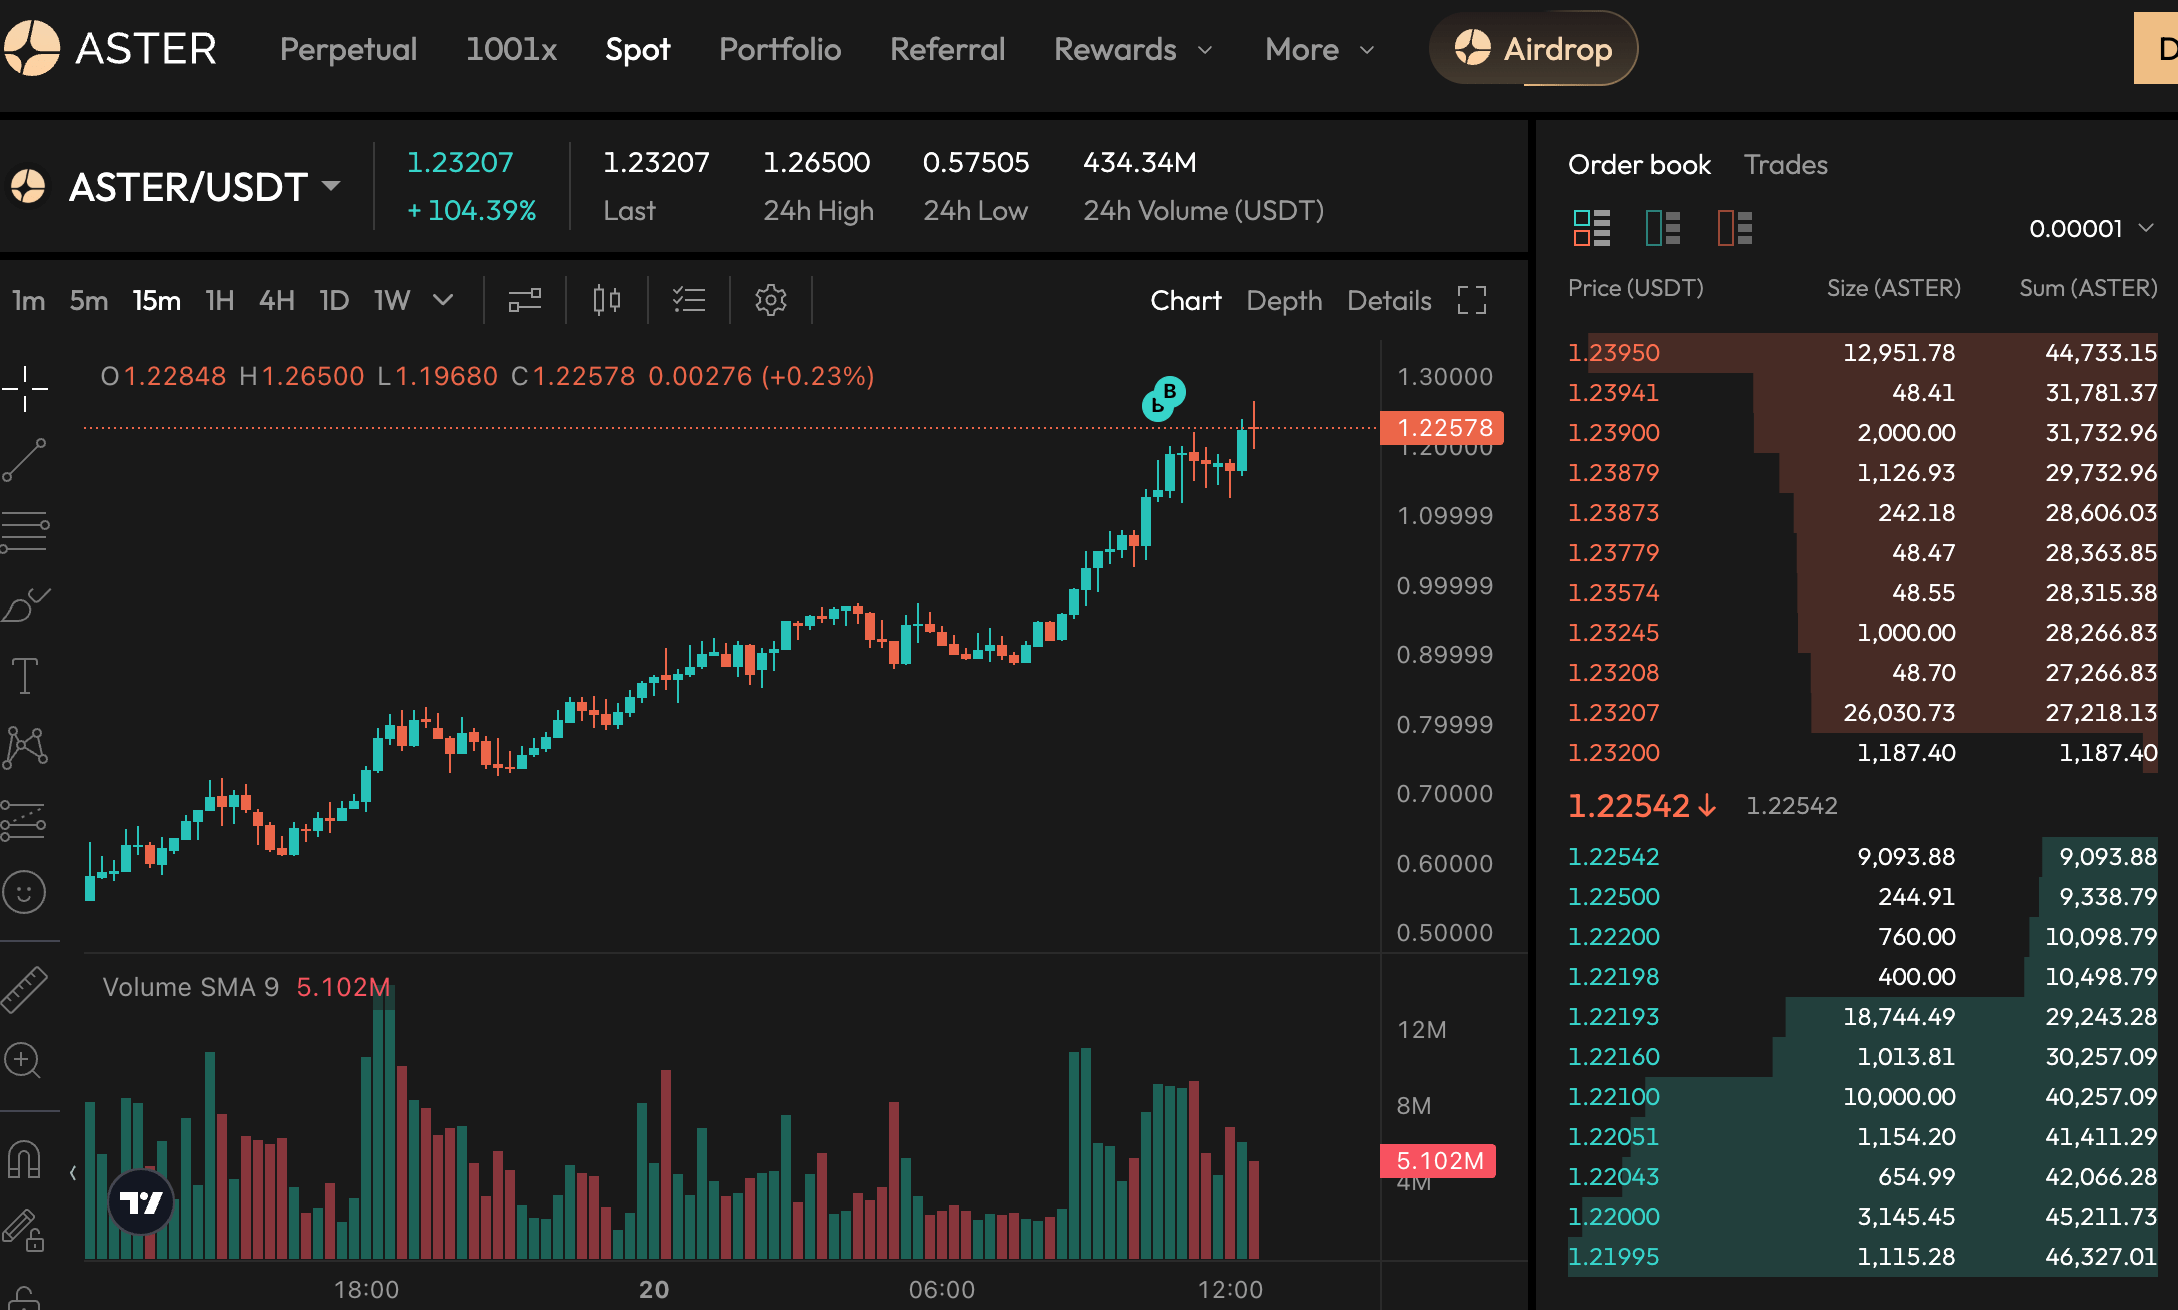Open the forecasting and measurement tool
This screenshot has height=1310, width=2178.
click(x=25, y=820)
